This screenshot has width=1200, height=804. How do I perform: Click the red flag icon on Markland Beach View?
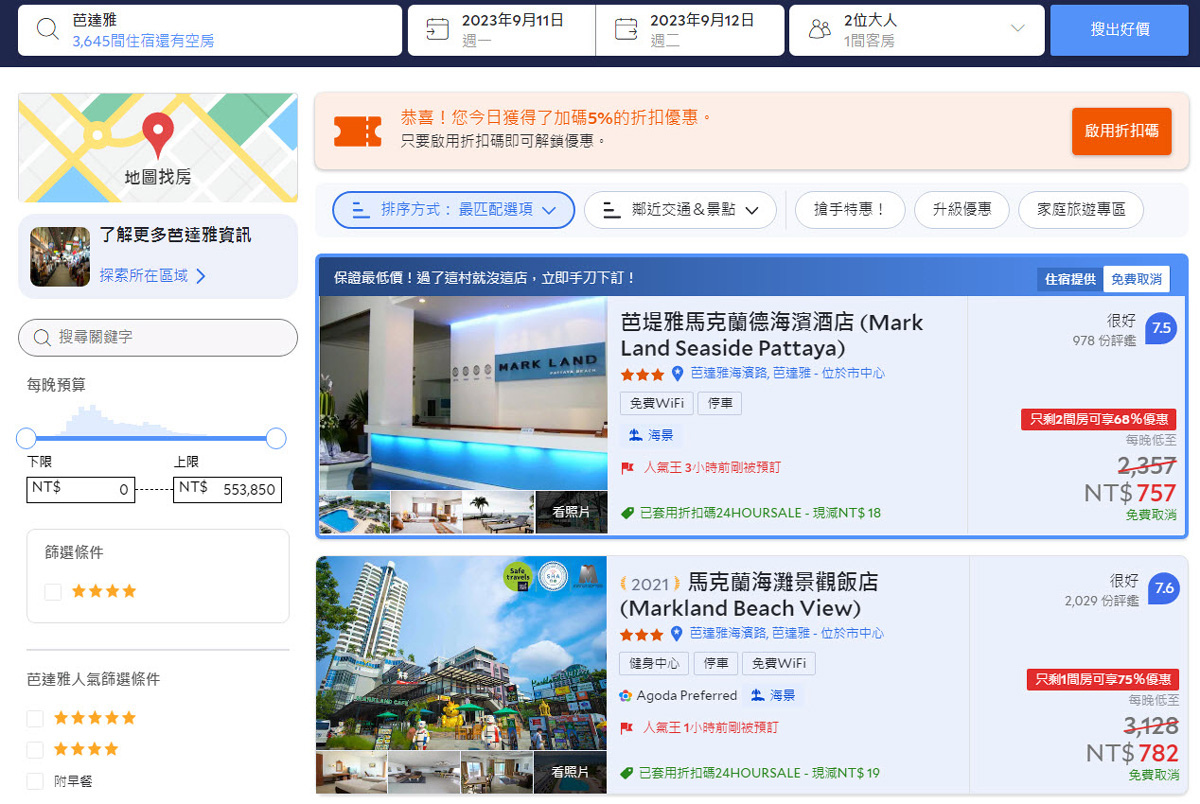pos(628,728)
